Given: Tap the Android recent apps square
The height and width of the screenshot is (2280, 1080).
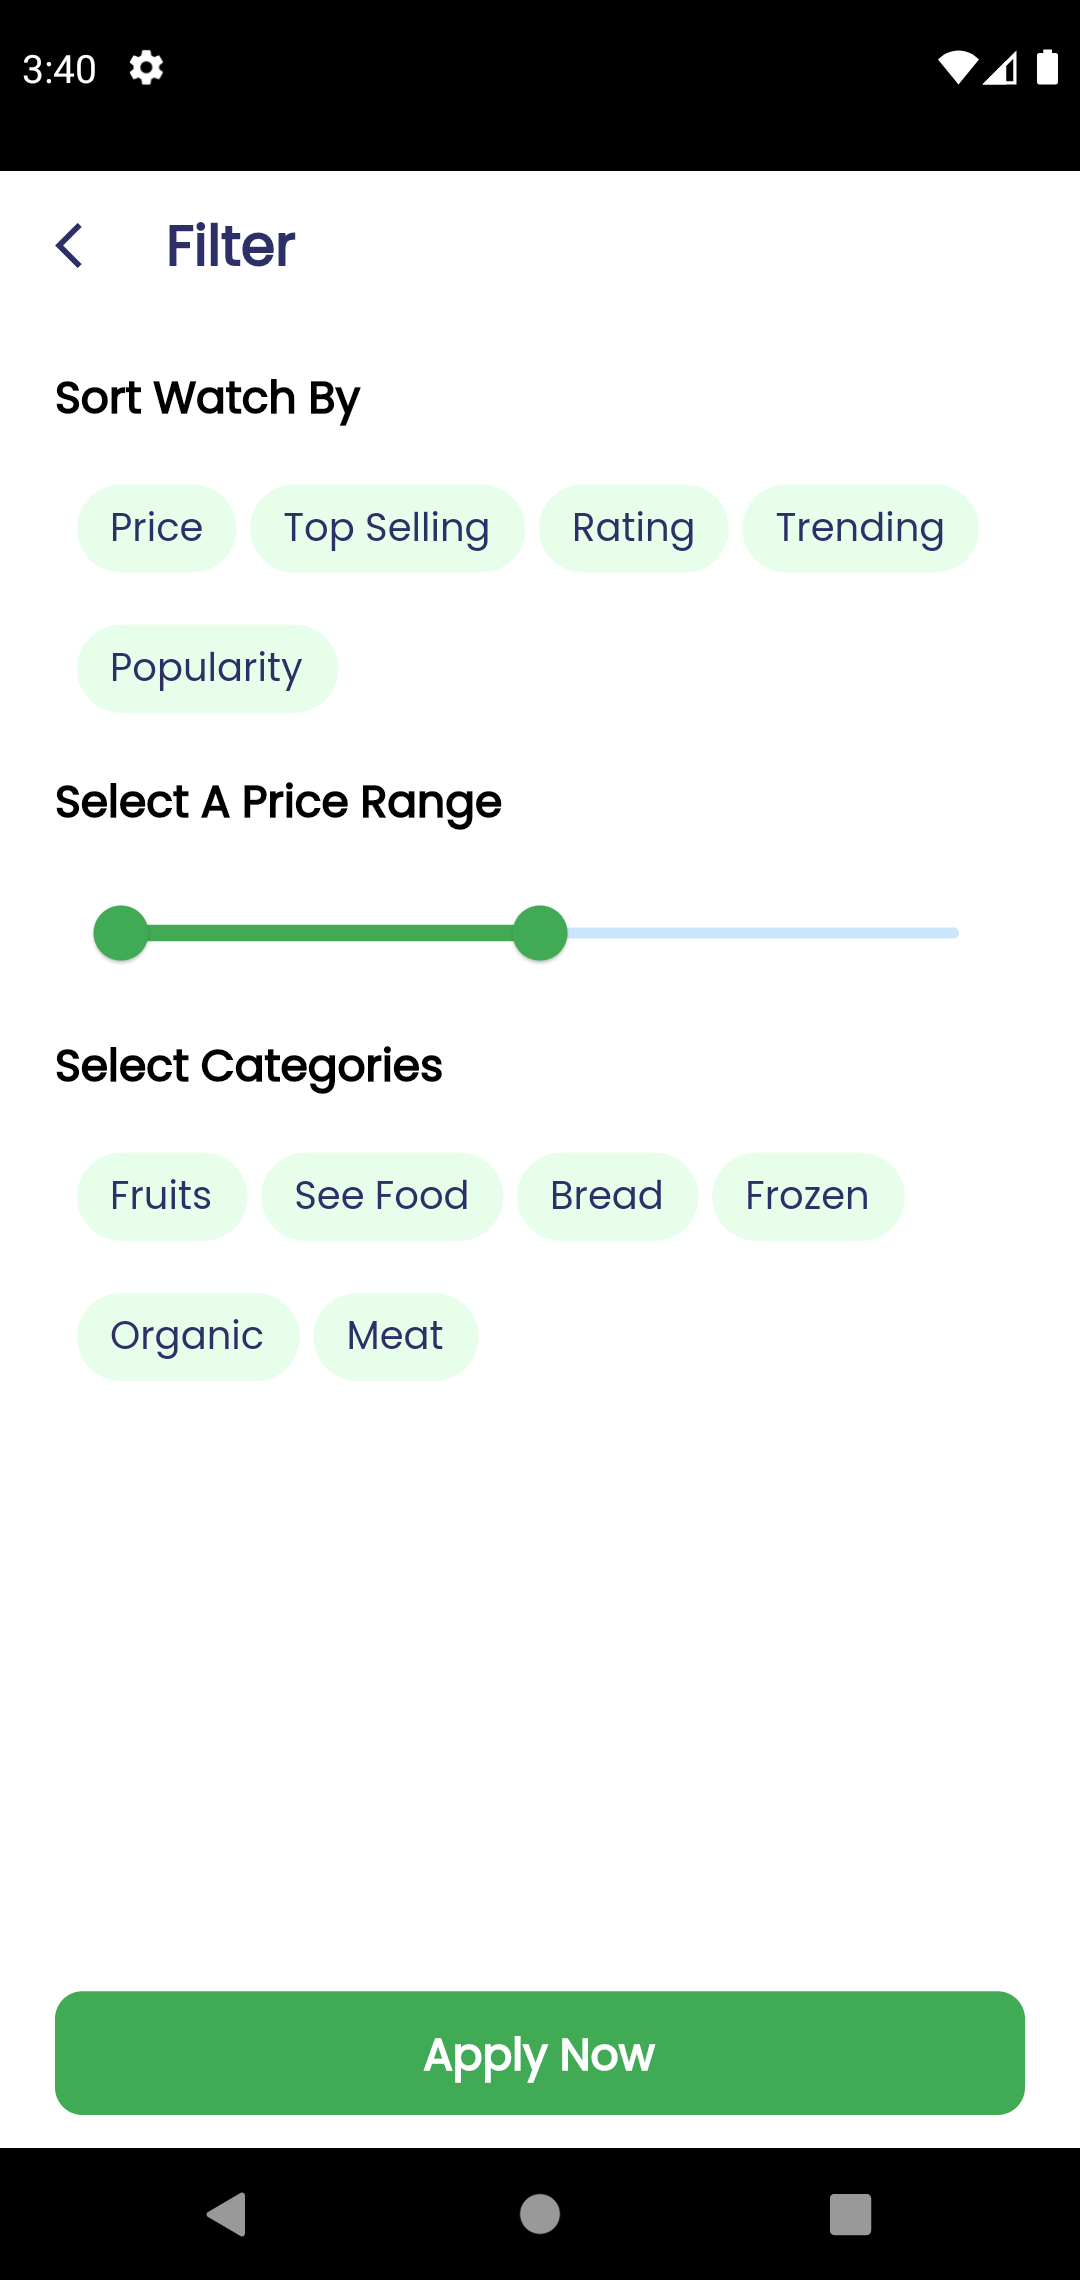Looking at the screenshot, I should (850, 2213).
